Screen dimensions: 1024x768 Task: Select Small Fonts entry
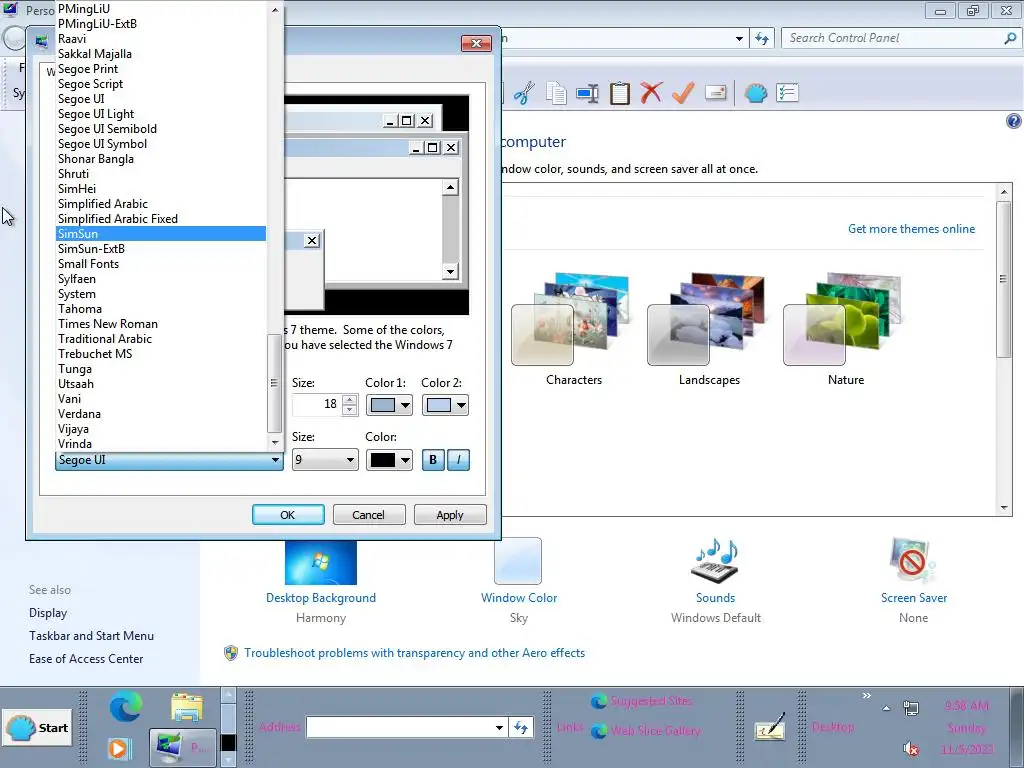coord(161,264)
